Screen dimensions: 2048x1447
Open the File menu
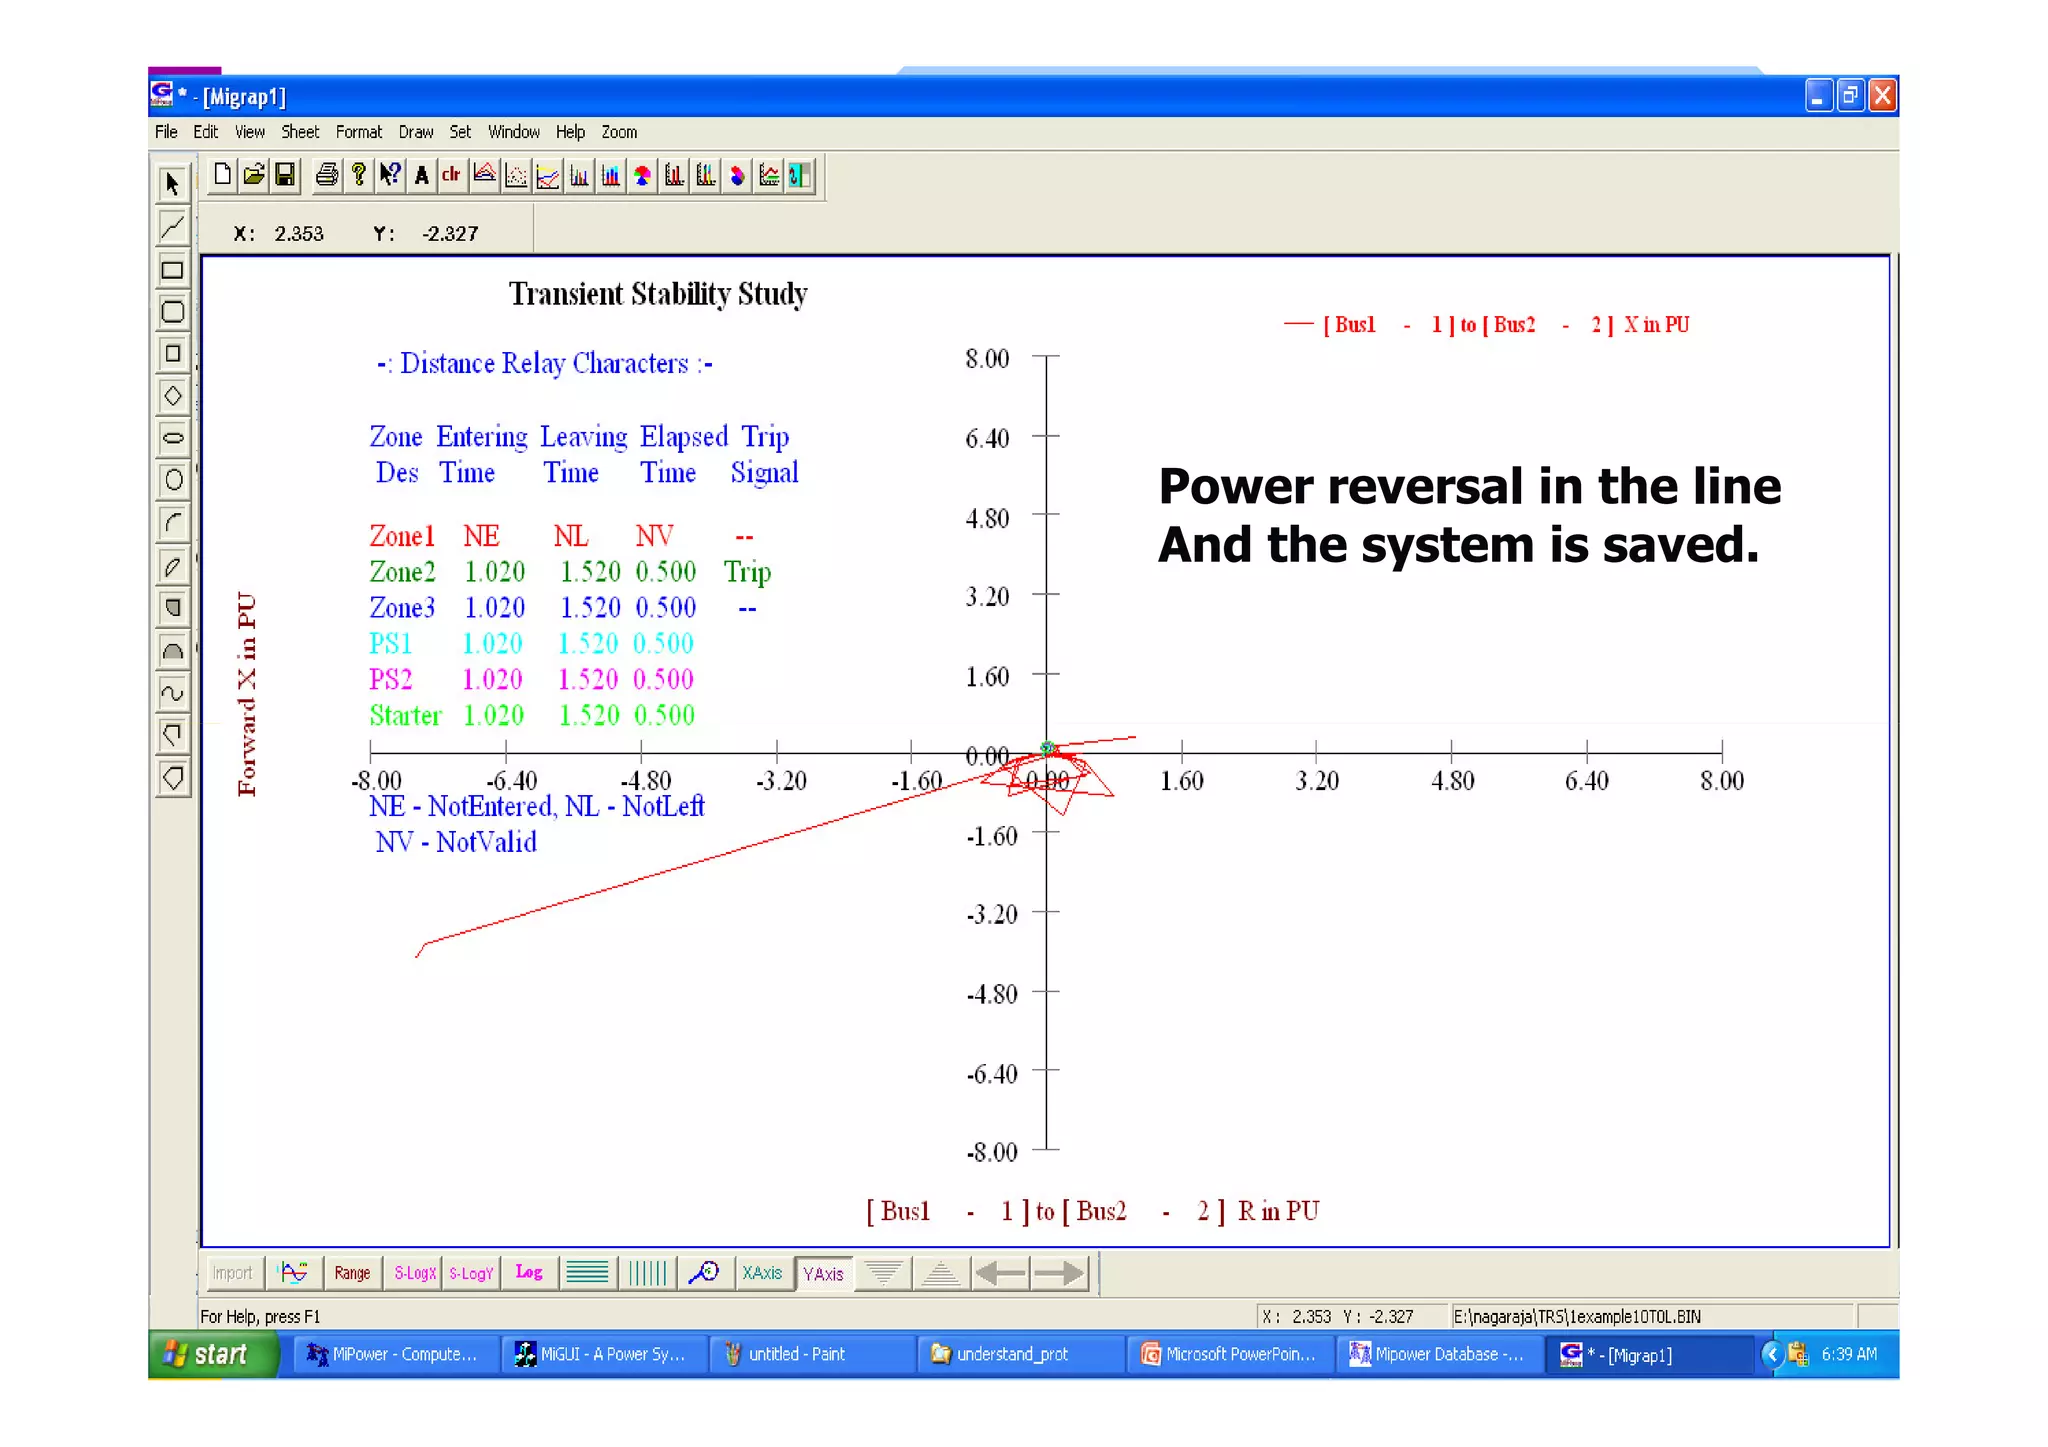pos(166,132)
